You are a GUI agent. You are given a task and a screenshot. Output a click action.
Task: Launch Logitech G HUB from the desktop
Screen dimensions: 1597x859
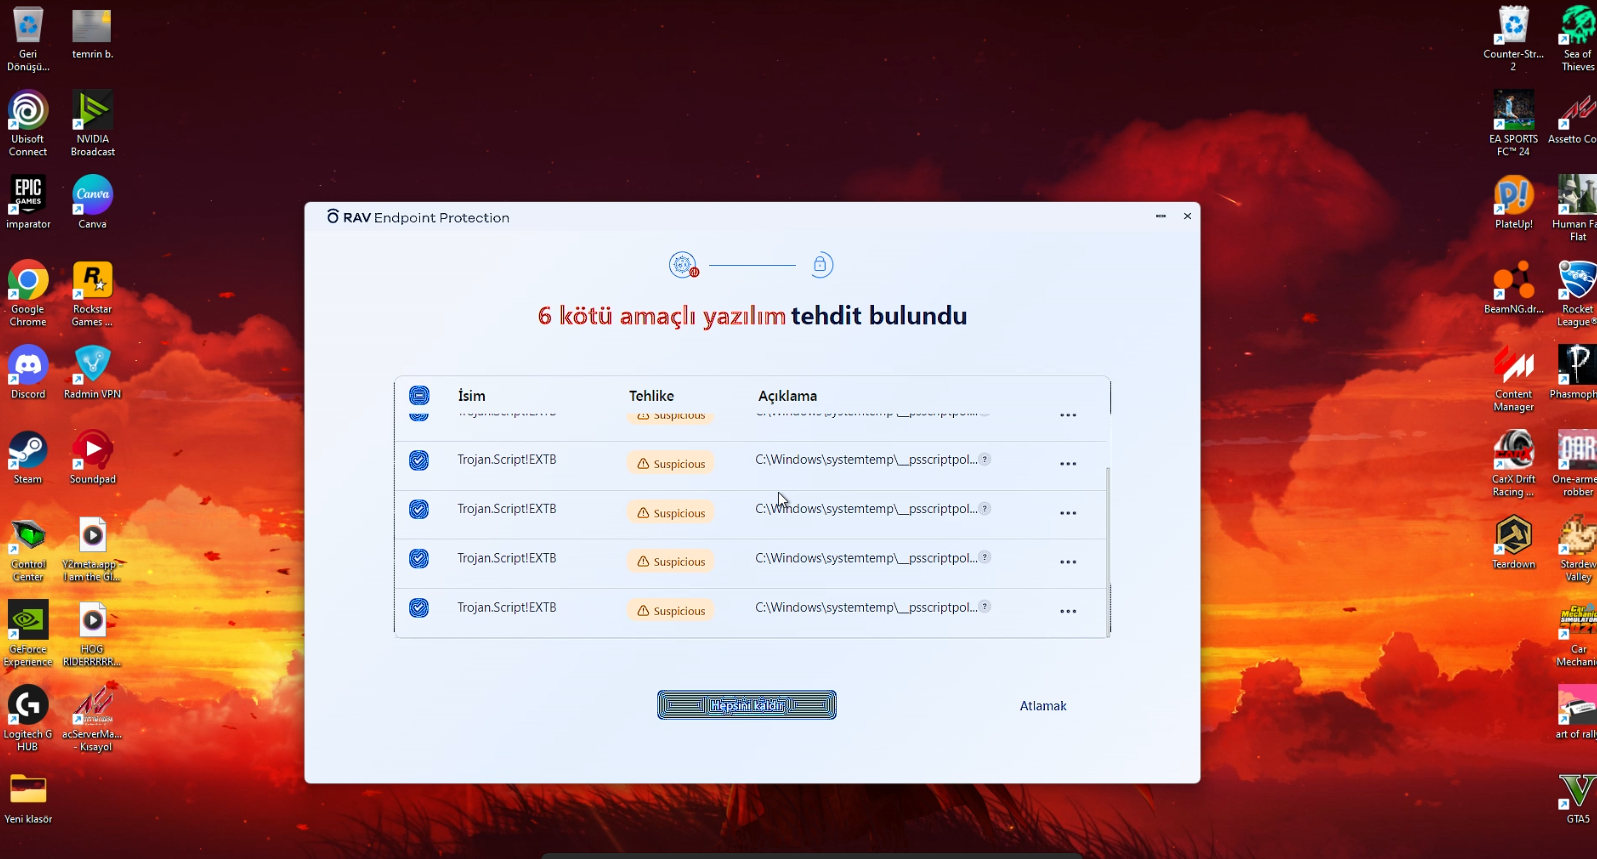[x=28, y=720]
